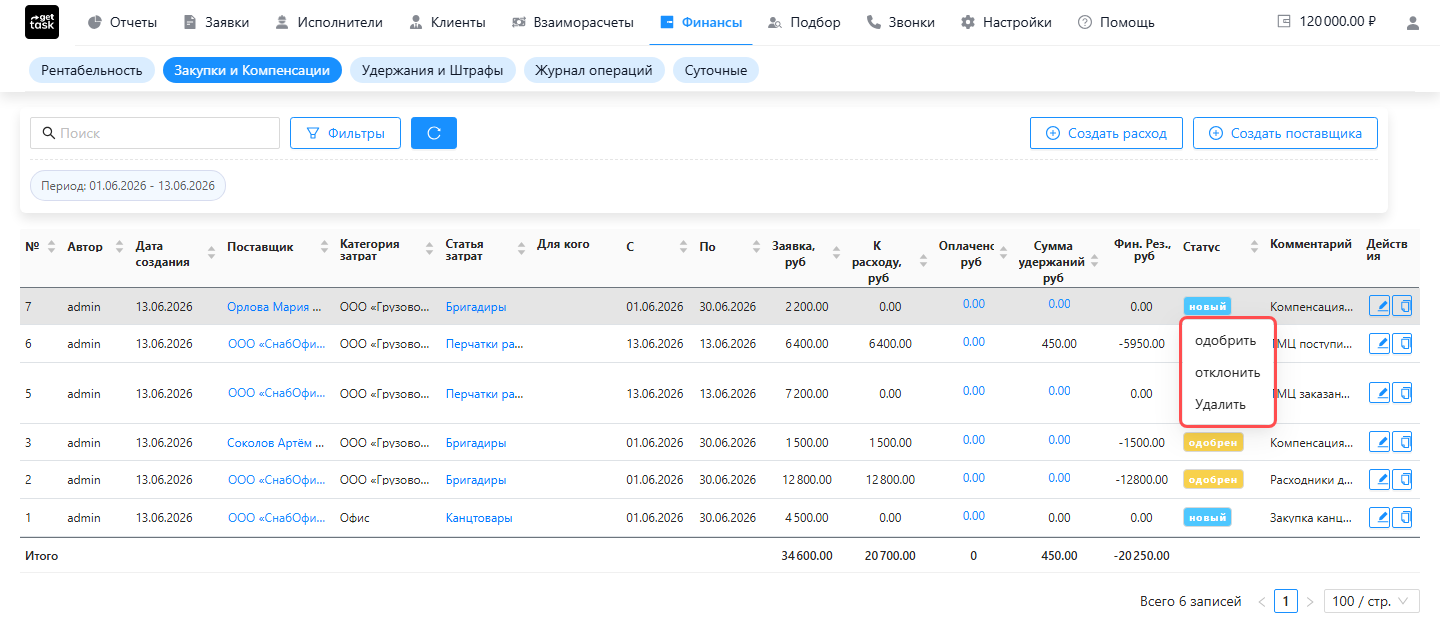Click новый status badge in row 7
1440x633 pixels.
pos(1207,306)
